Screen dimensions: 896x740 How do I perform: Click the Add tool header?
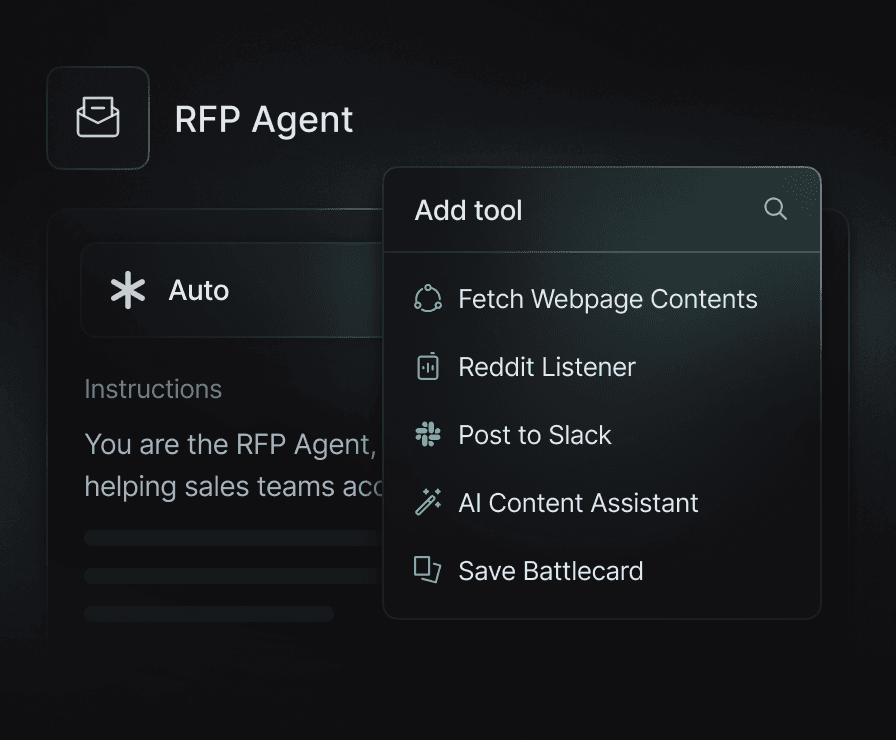click(469, 210)
